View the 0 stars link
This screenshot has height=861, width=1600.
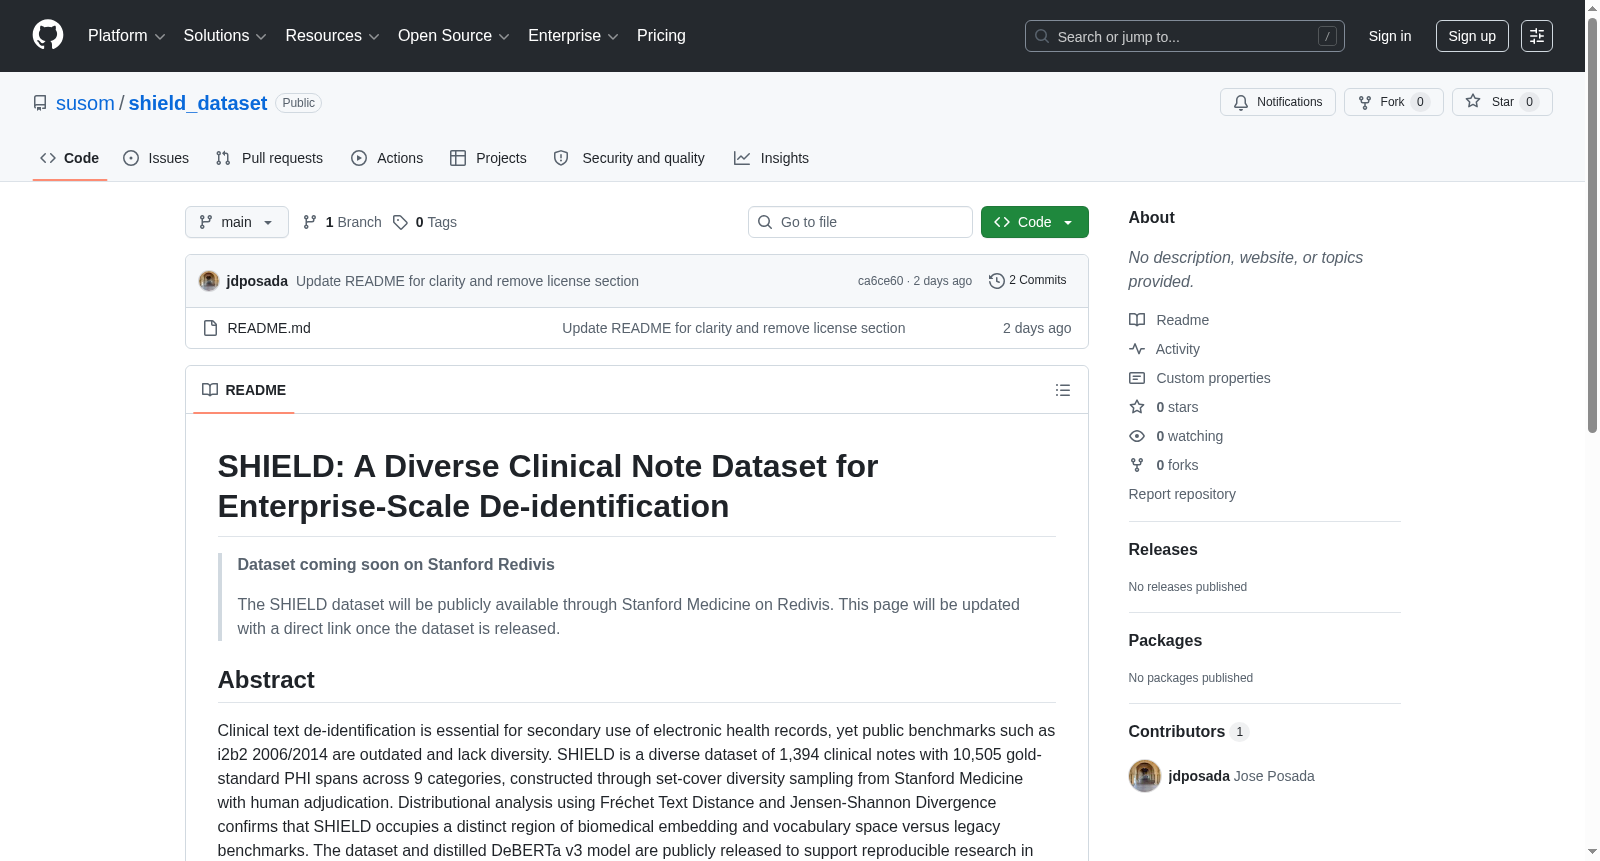(1164, 407)
